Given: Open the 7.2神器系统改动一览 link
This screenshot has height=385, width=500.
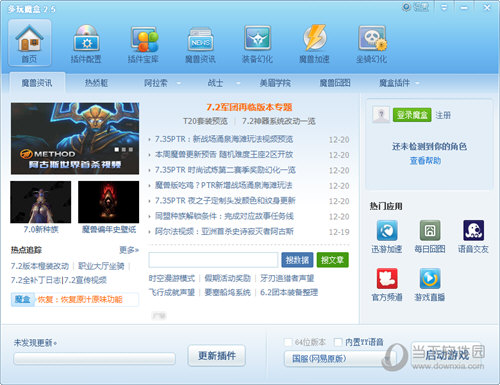Looking at the screenshot, I should click(x=278, y=121).
